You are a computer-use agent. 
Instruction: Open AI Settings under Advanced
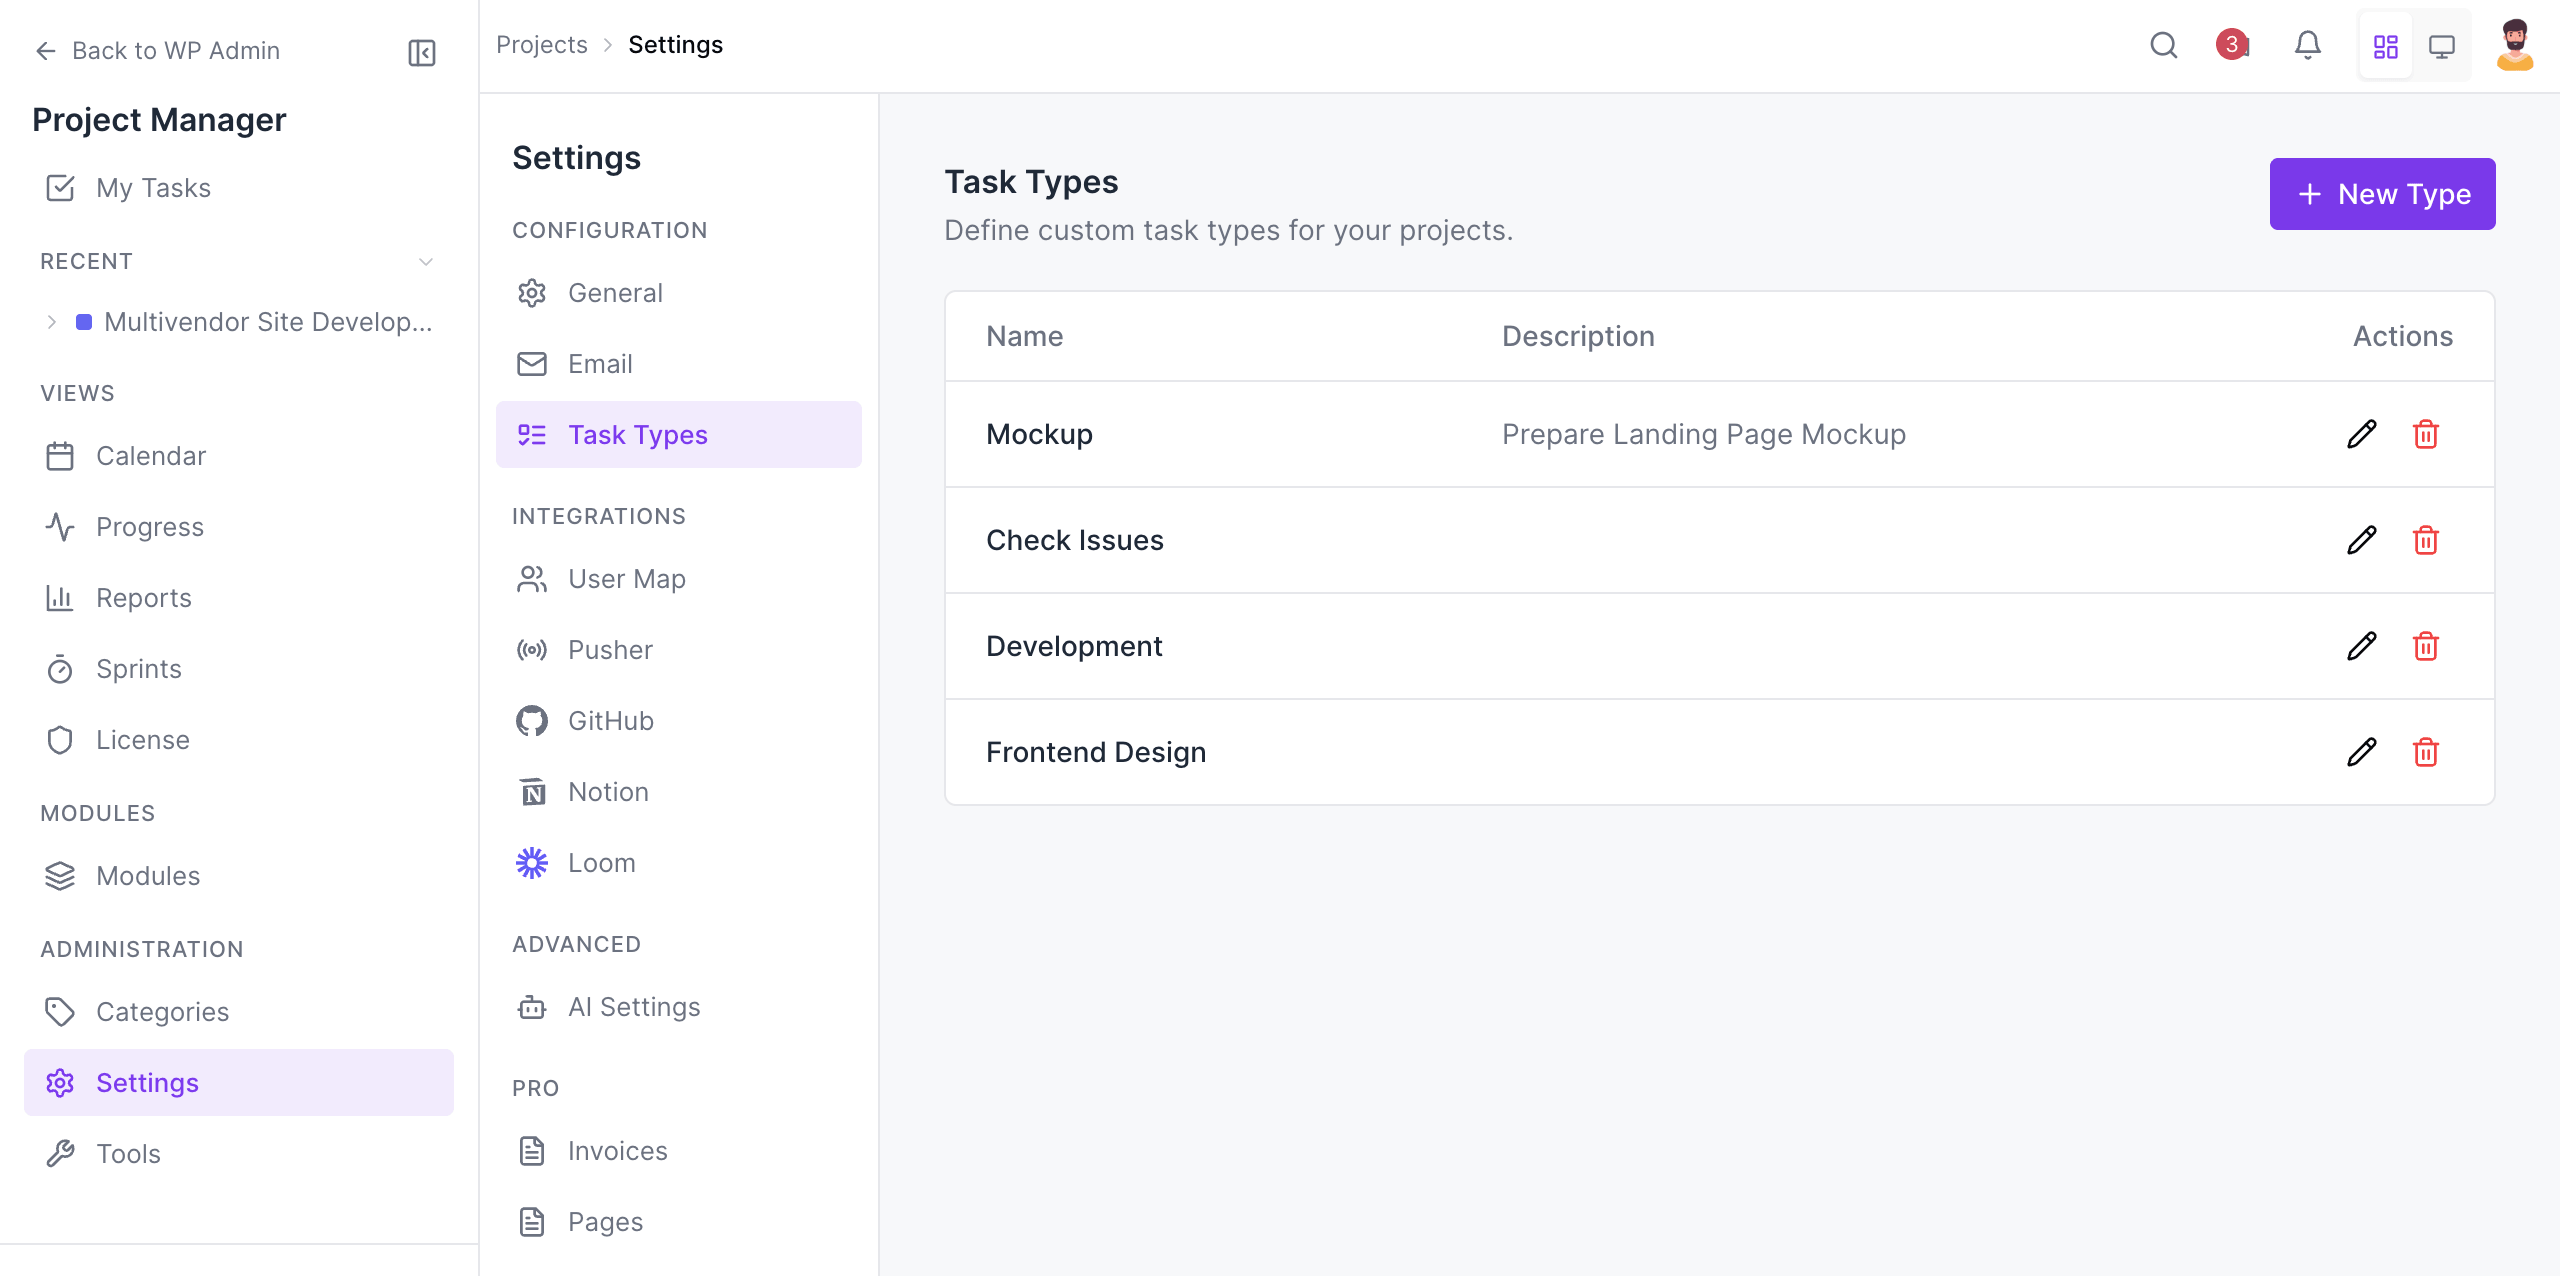(x=634, y=1007)
